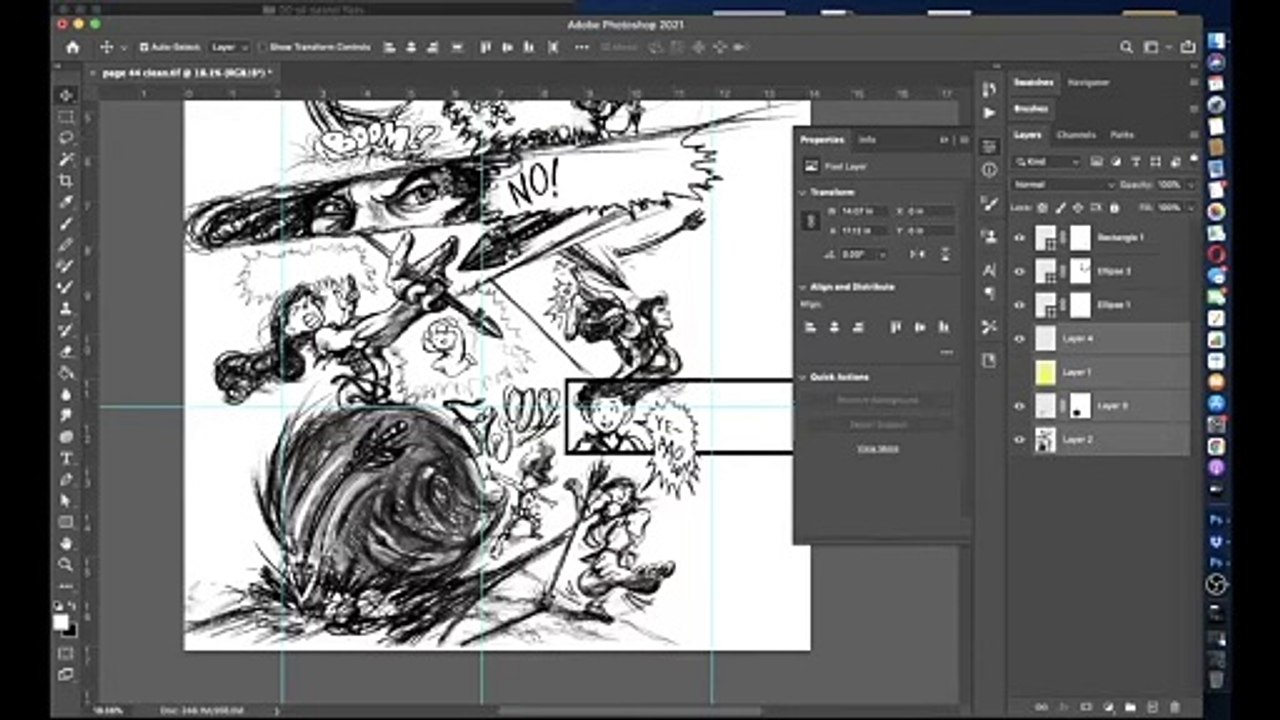
Task: Open the search icon in the options bar
Action: pos(1126,47)
